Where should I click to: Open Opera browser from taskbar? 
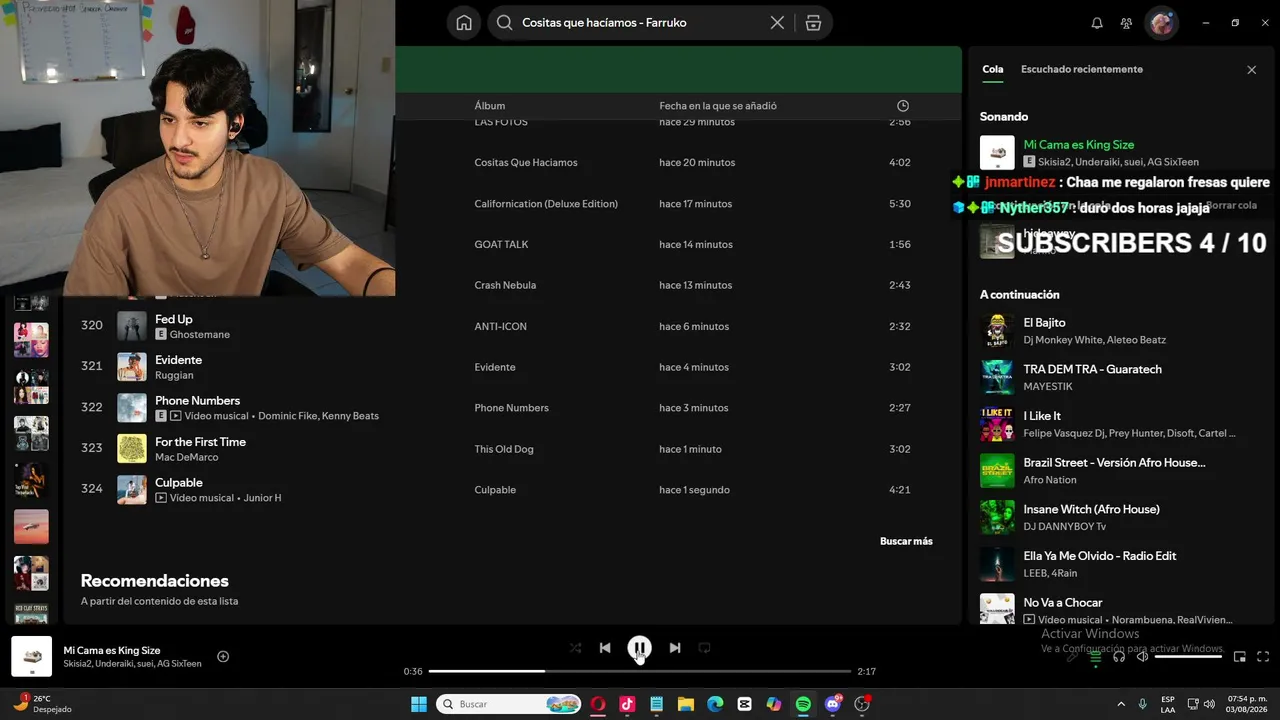point(598,704)
